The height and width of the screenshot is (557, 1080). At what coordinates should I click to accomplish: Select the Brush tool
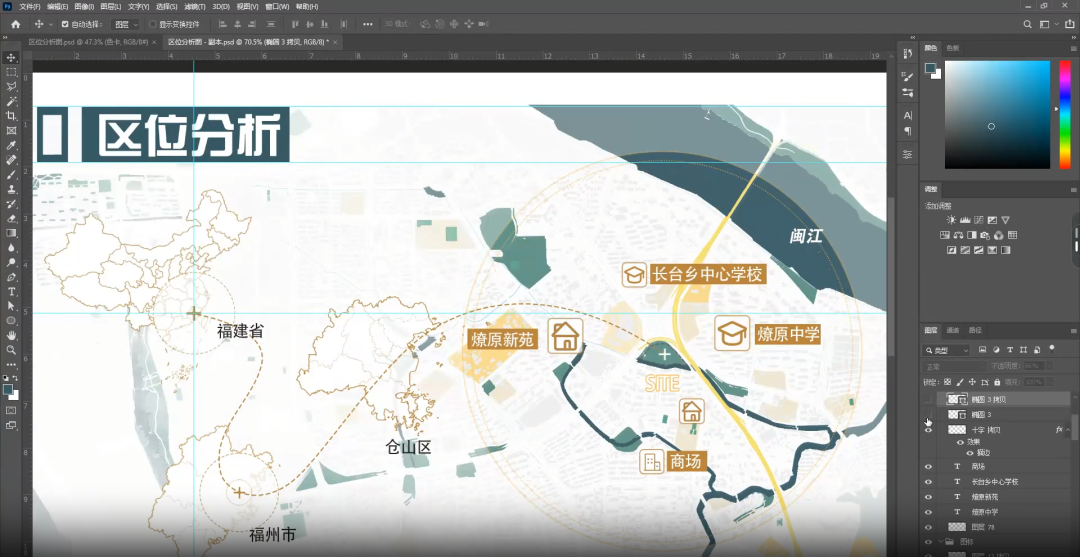tap(11, 175)
